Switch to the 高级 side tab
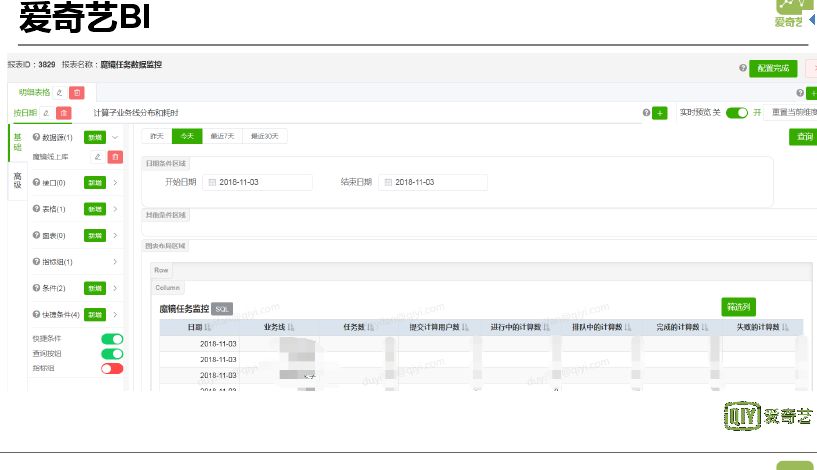 click(x=18, y=180)
